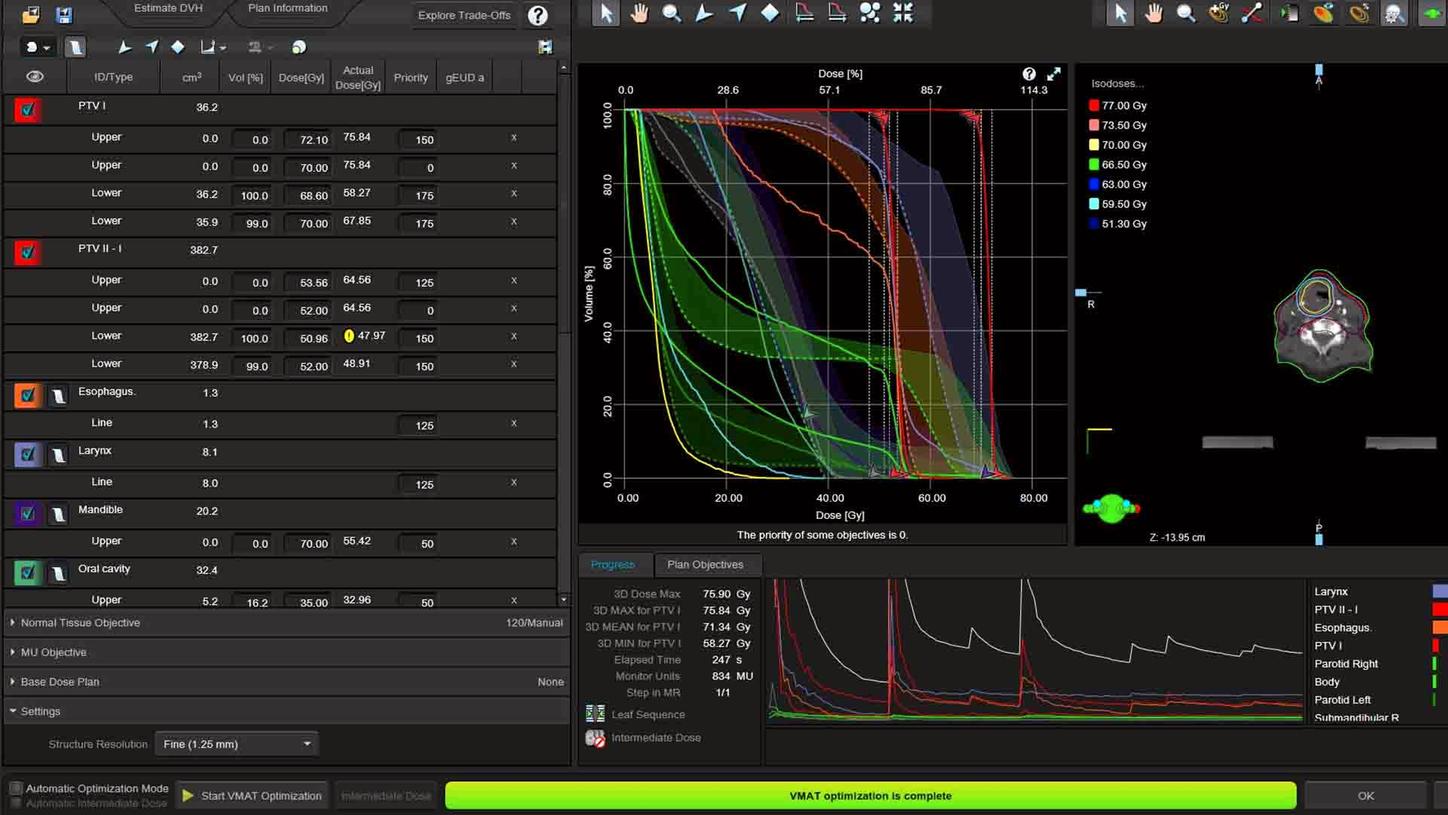Screen dimensions: 1448x815
Task: Open the Structure Resolution dropdown
Action: click(235, 744)
